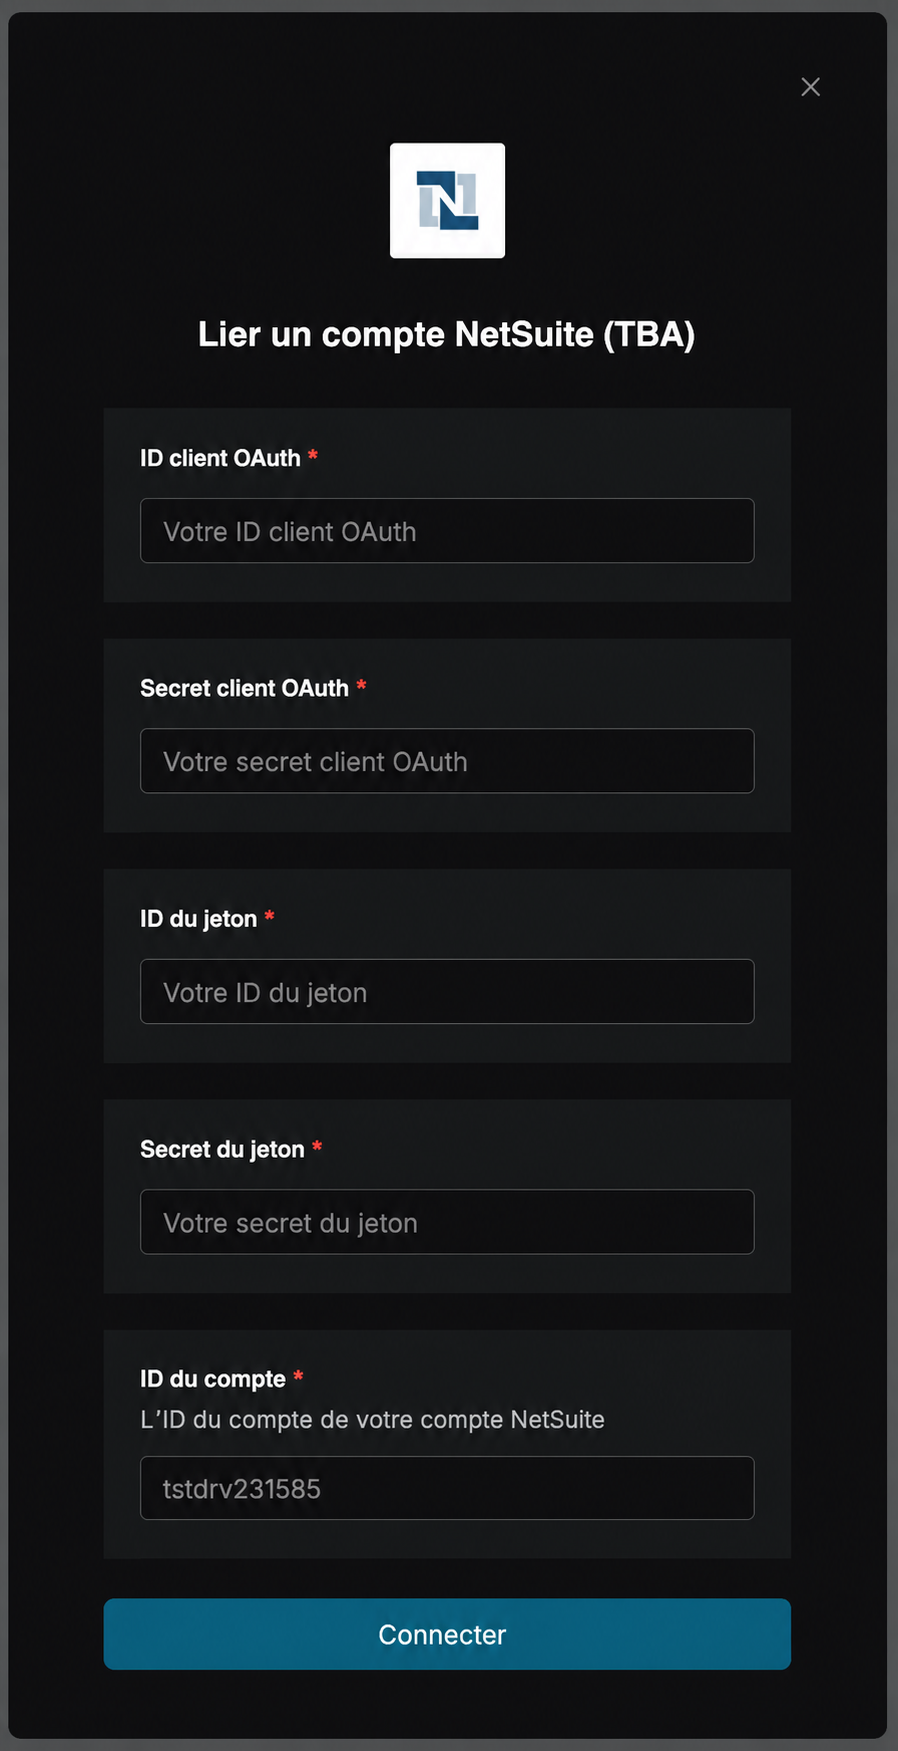Click the 'ID client OAuth' label

[220, 458]
